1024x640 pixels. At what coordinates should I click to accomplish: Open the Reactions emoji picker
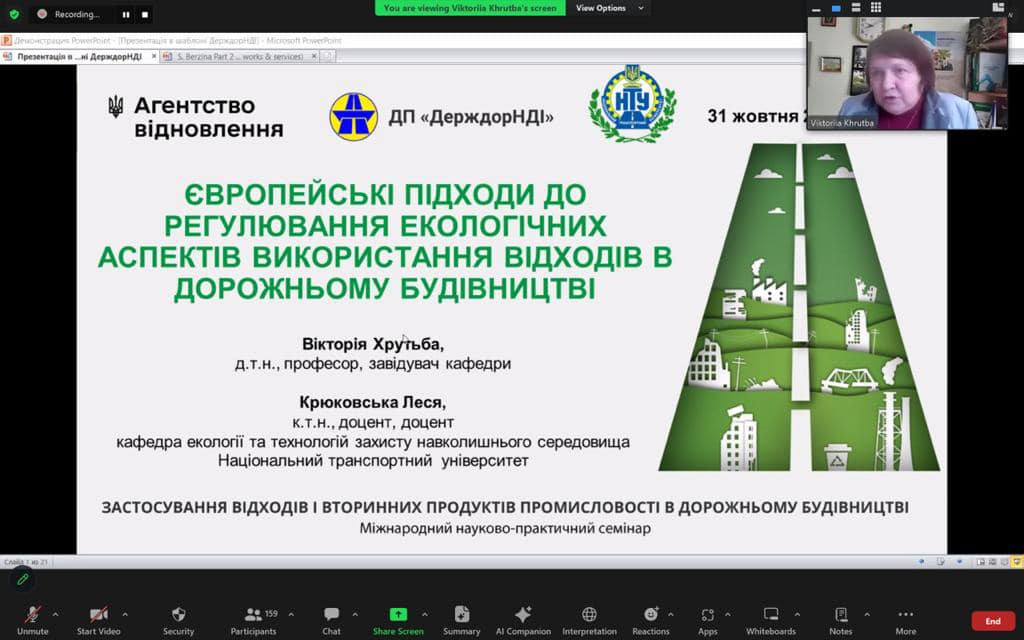(x=650, y=615)
